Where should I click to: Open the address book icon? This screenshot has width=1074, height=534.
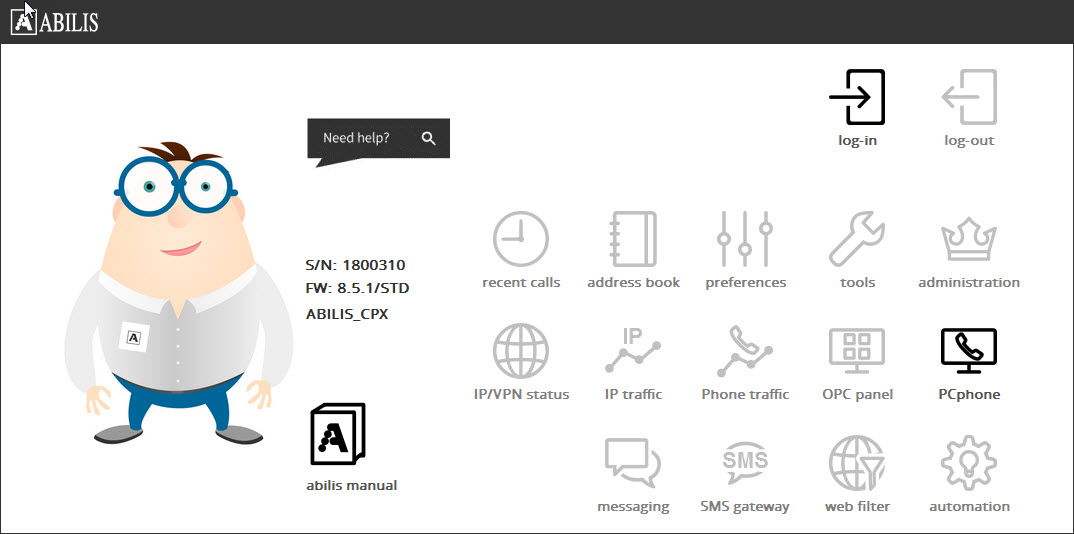click(x=633, y=238)
